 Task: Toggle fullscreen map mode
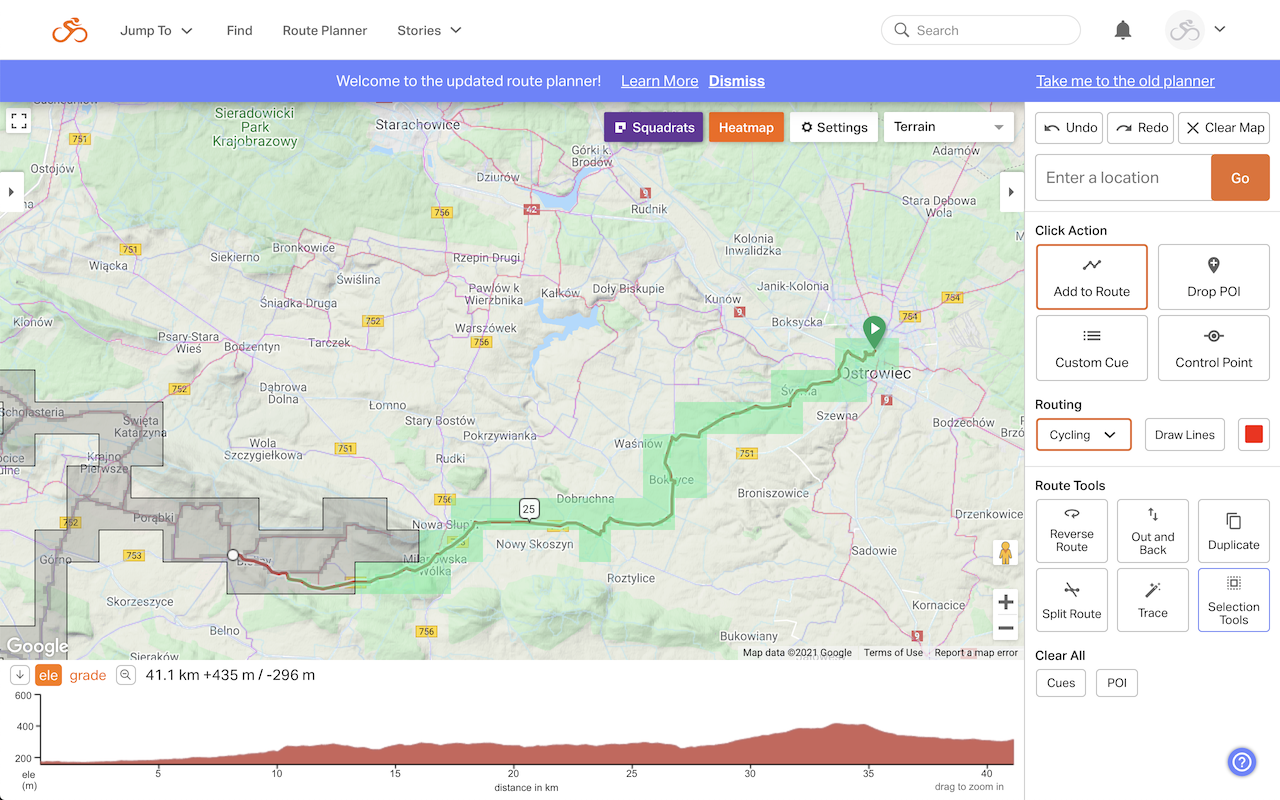[19, 121]
